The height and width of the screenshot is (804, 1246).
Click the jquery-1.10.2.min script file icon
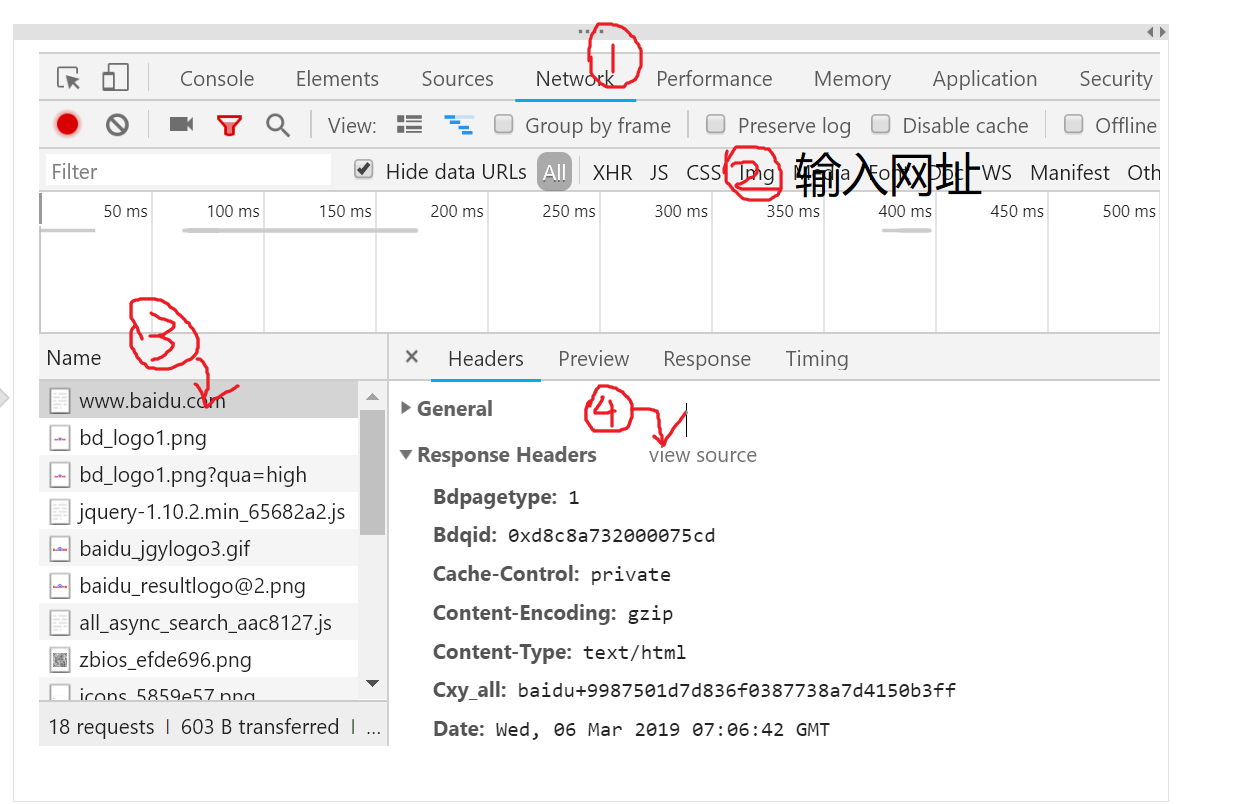(60, 512)
